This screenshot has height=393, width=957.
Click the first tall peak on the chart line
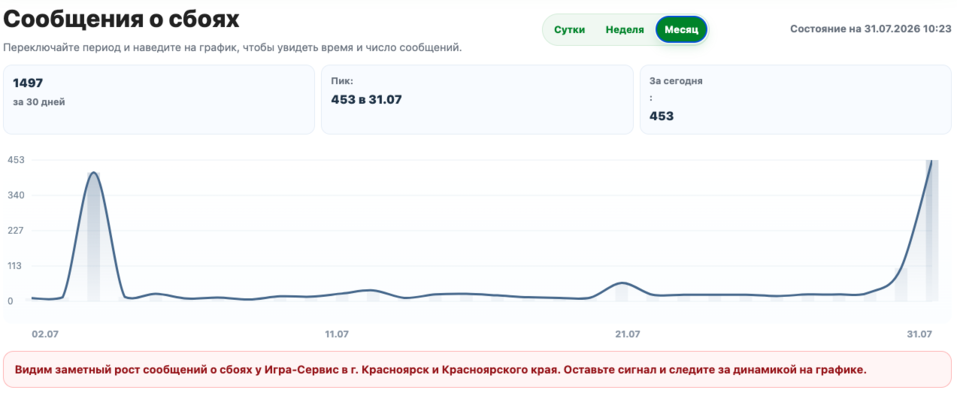click(93, 173)
